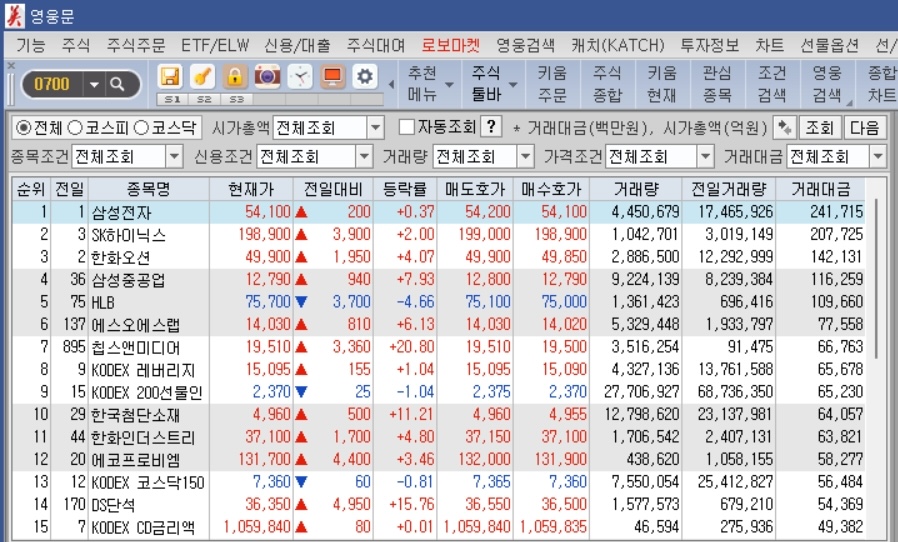Select the 칩스앤미디어 row

439,347
